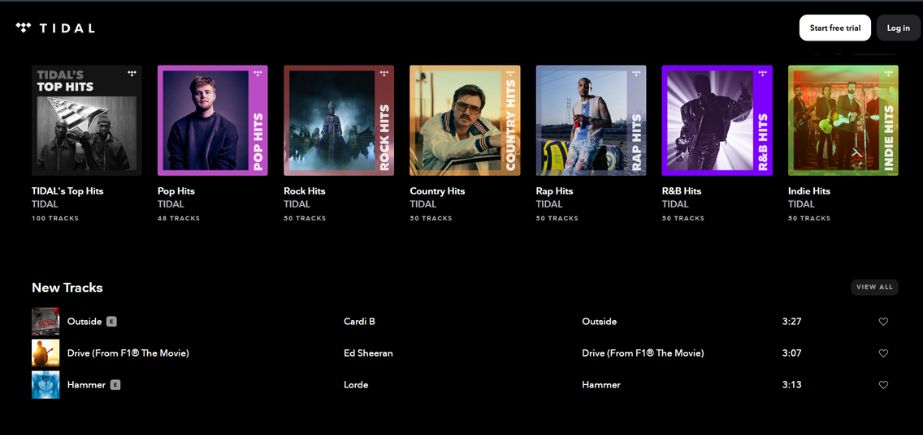Heart the track Hammer
Image resolution: width=923 pixels, height=435 pixels.
883,385
